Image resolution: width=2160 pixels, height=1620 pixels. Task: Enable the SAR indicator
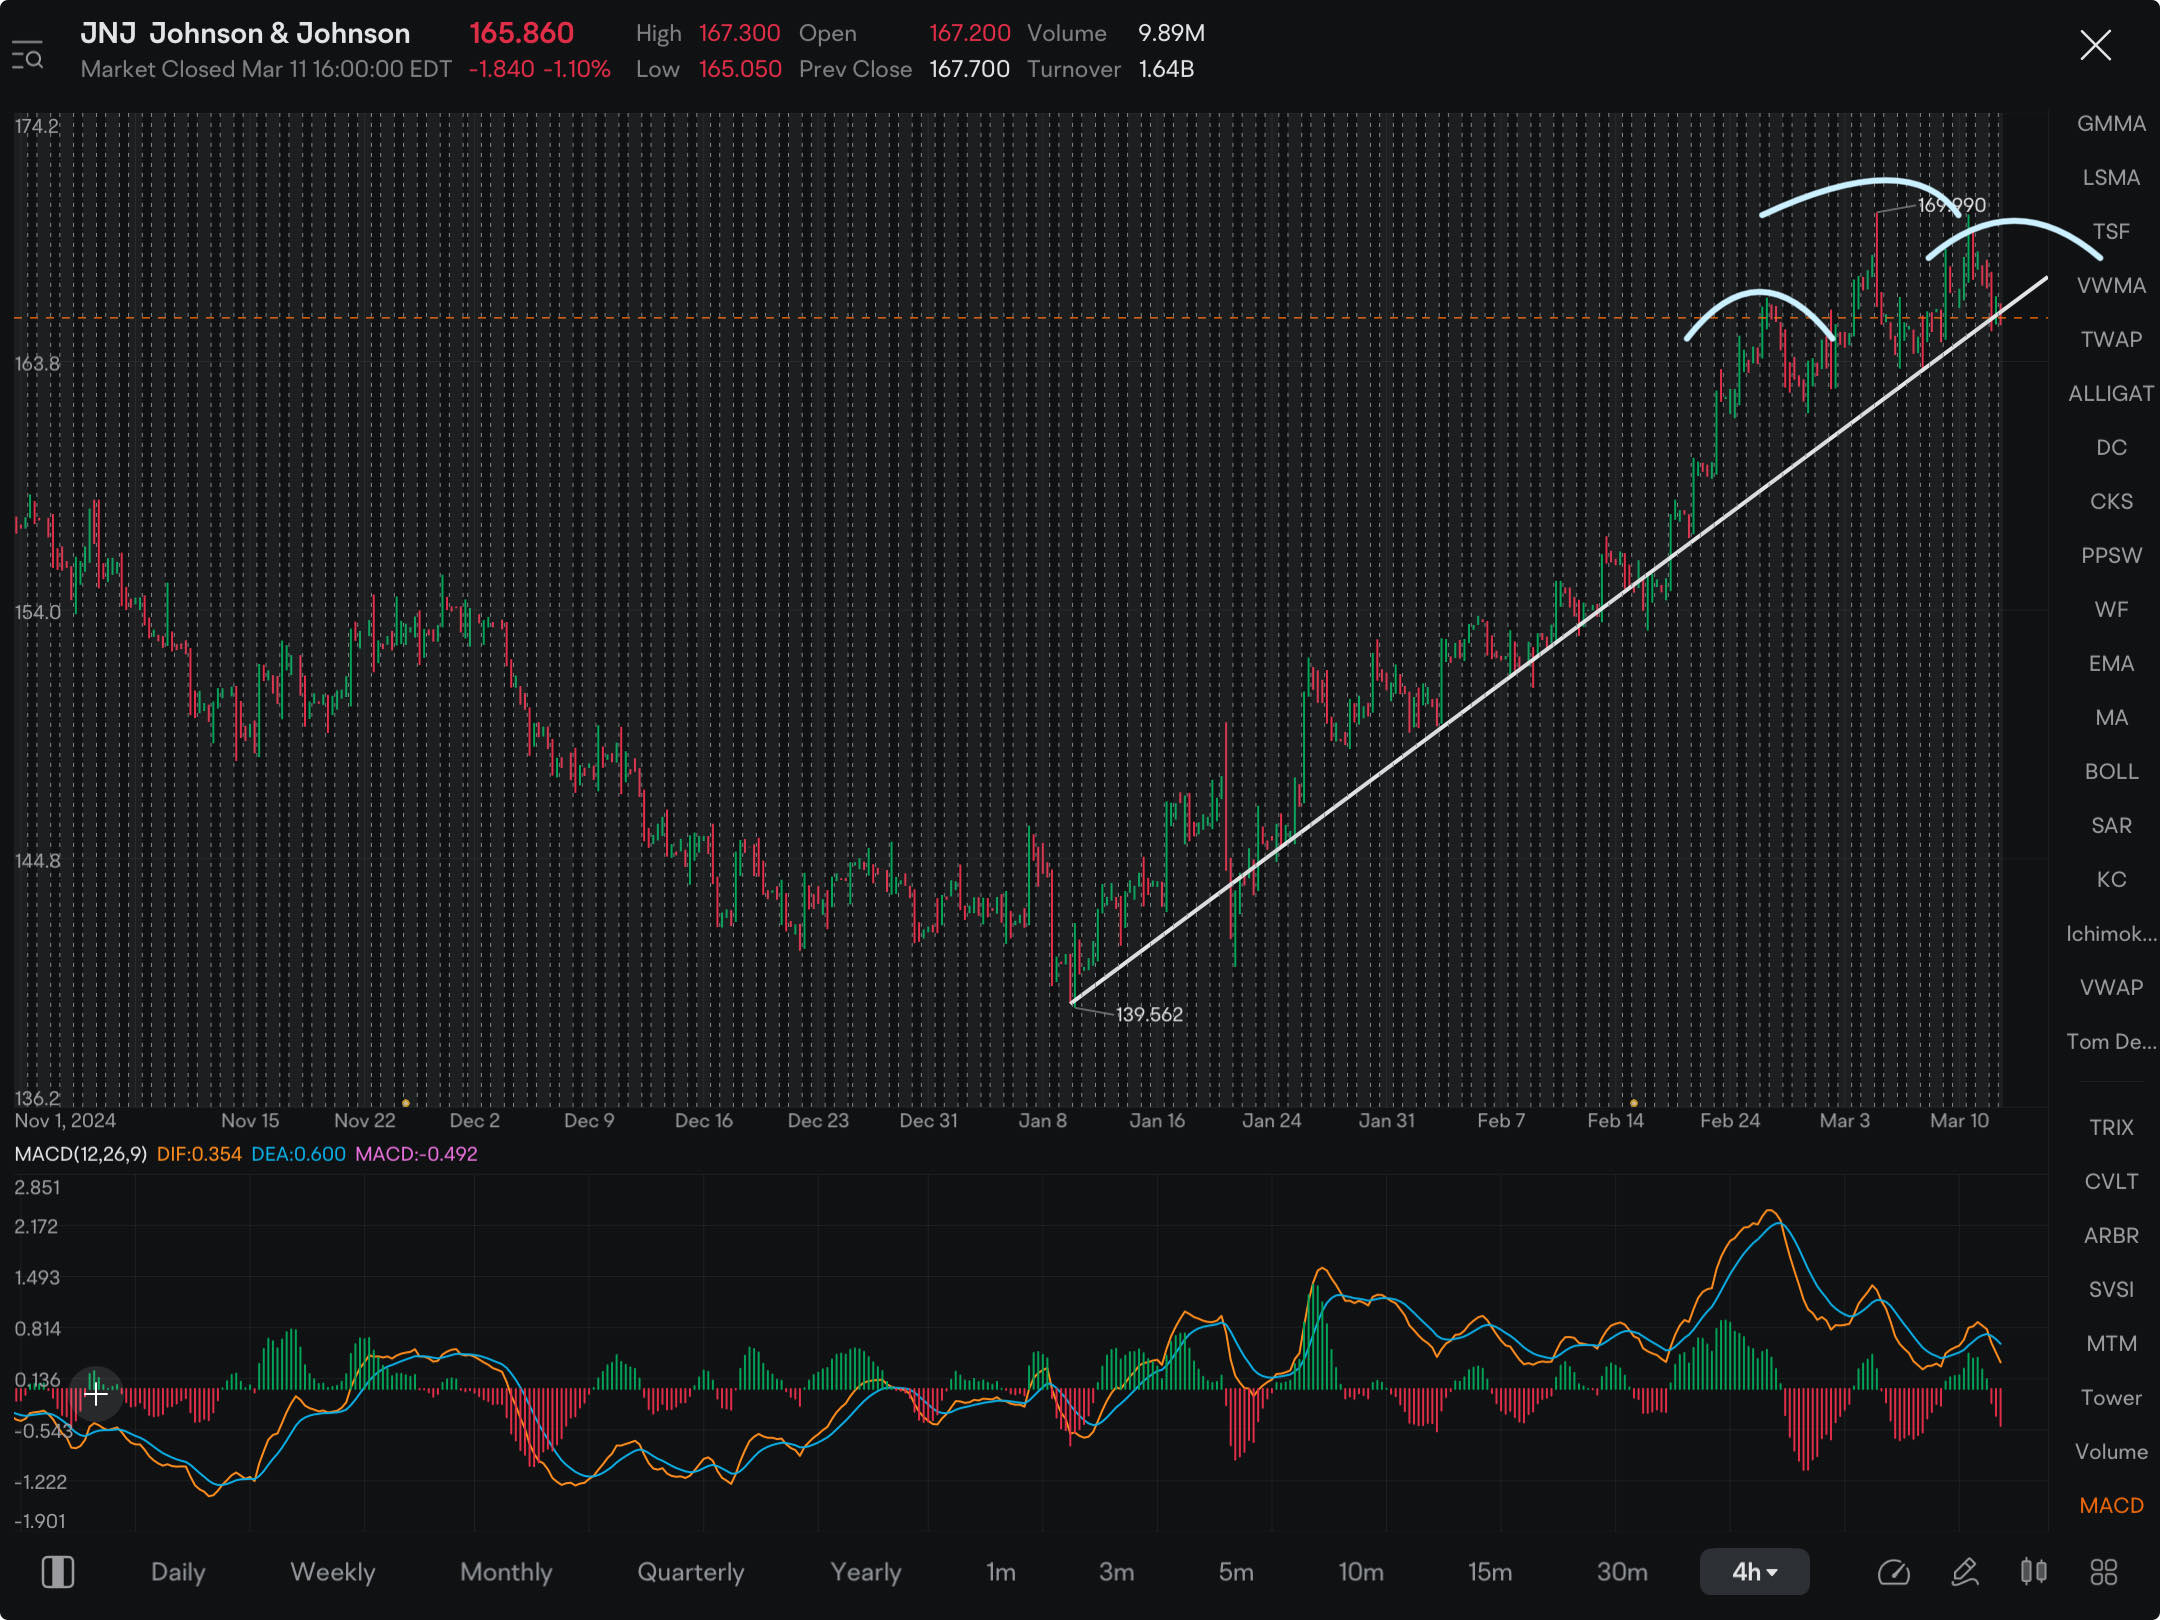[x=2111, y=826]
